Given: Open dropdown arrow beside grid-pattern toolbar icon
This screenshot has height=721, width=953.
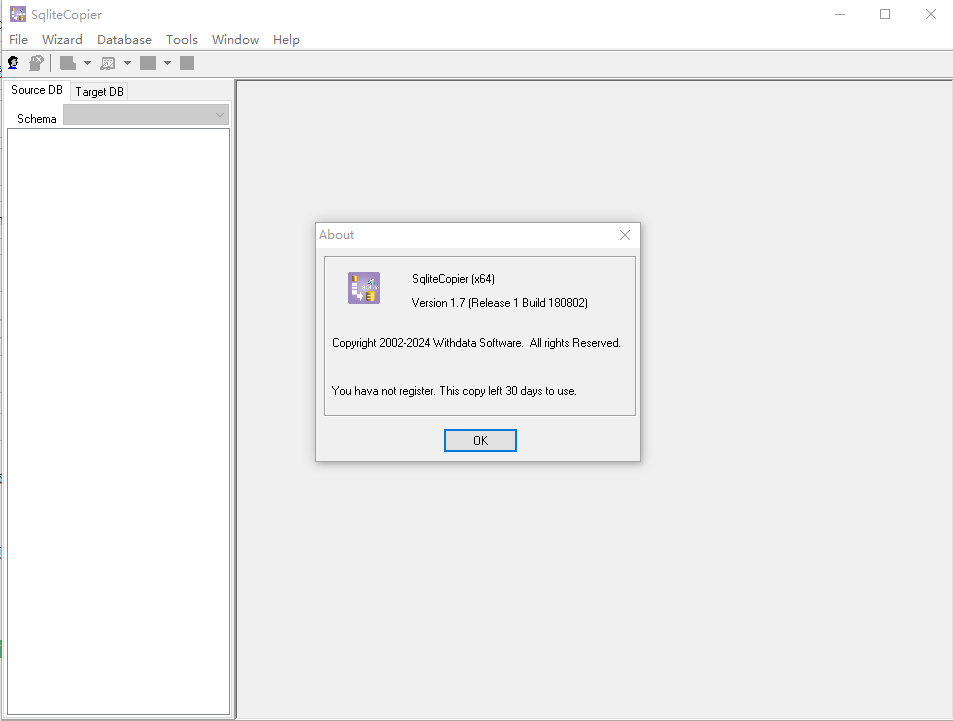Looking at the screenshot, I should click(127, 63).
